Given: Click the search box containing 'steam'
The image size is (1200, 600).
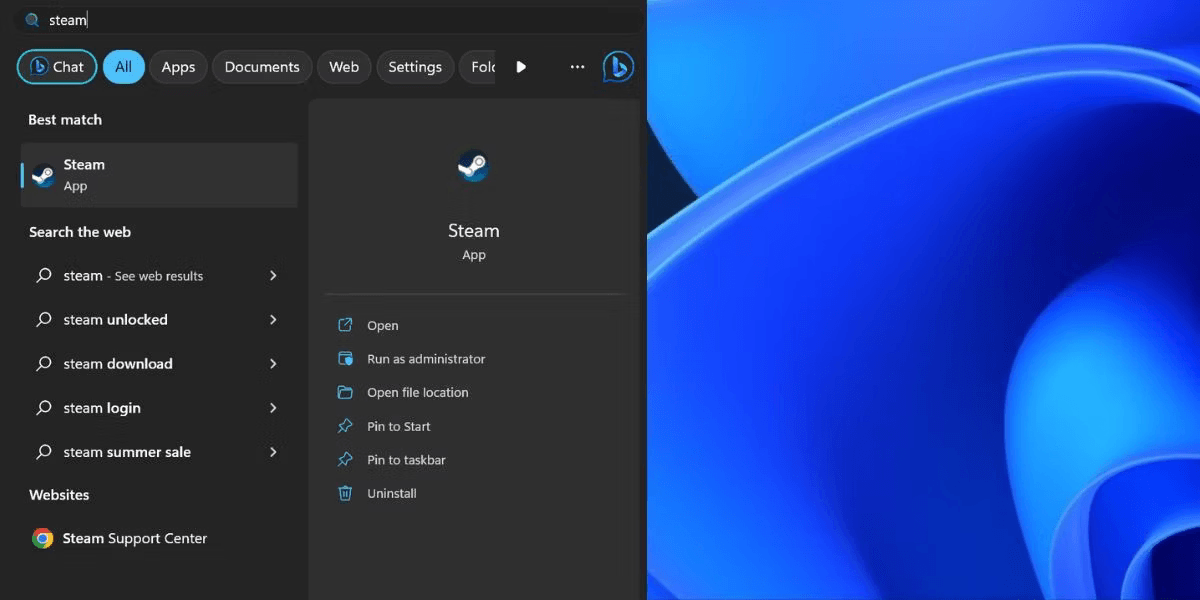Looking at the screenshot, I should (x=300, y=20).
